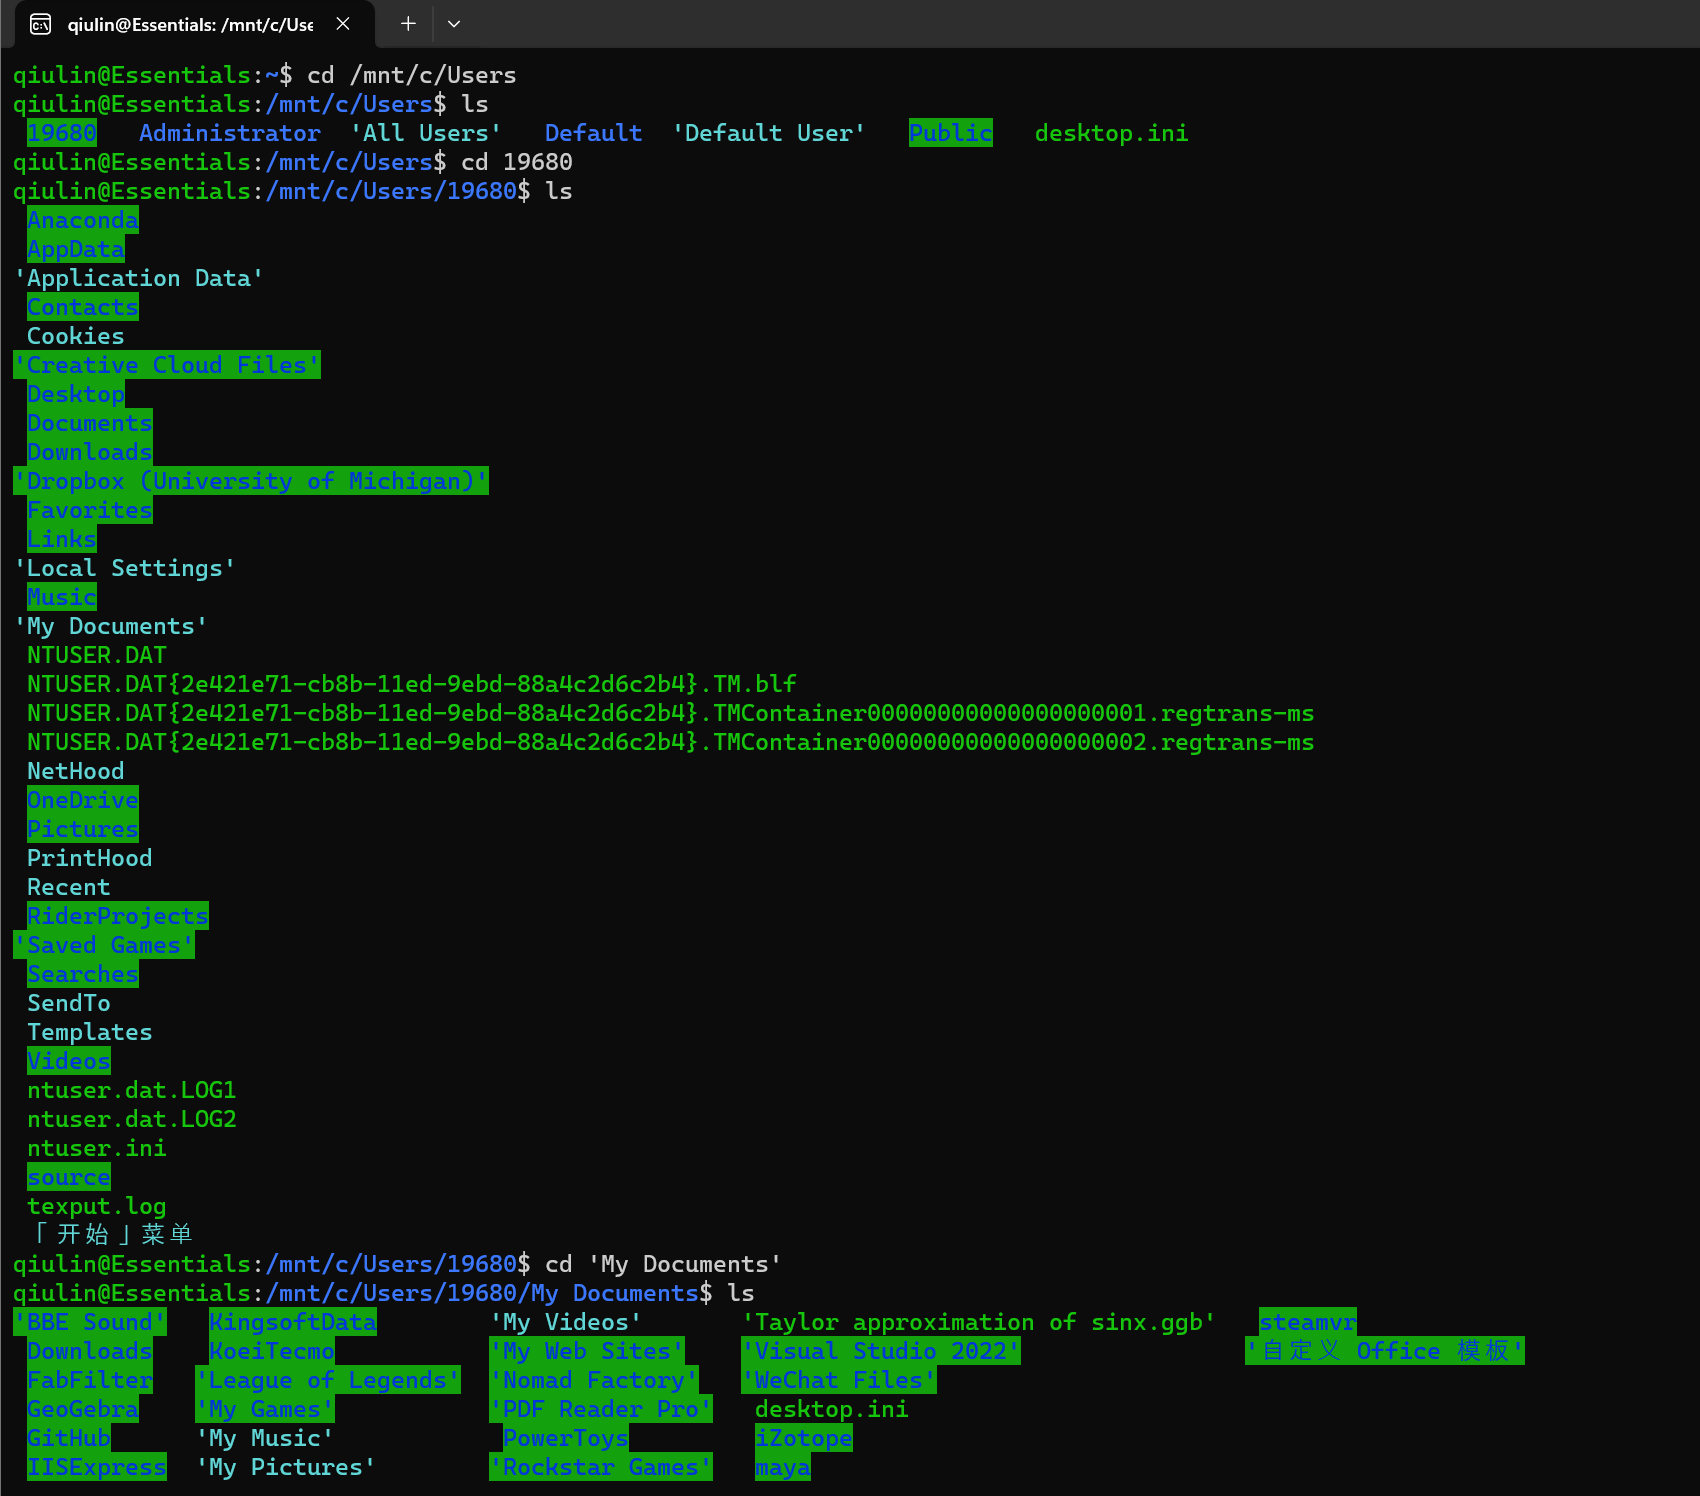Click the OneDrive directory listing
The width and height of the screenshot is (1700, 1496).
pyautogui.click(x=82, y=800)
